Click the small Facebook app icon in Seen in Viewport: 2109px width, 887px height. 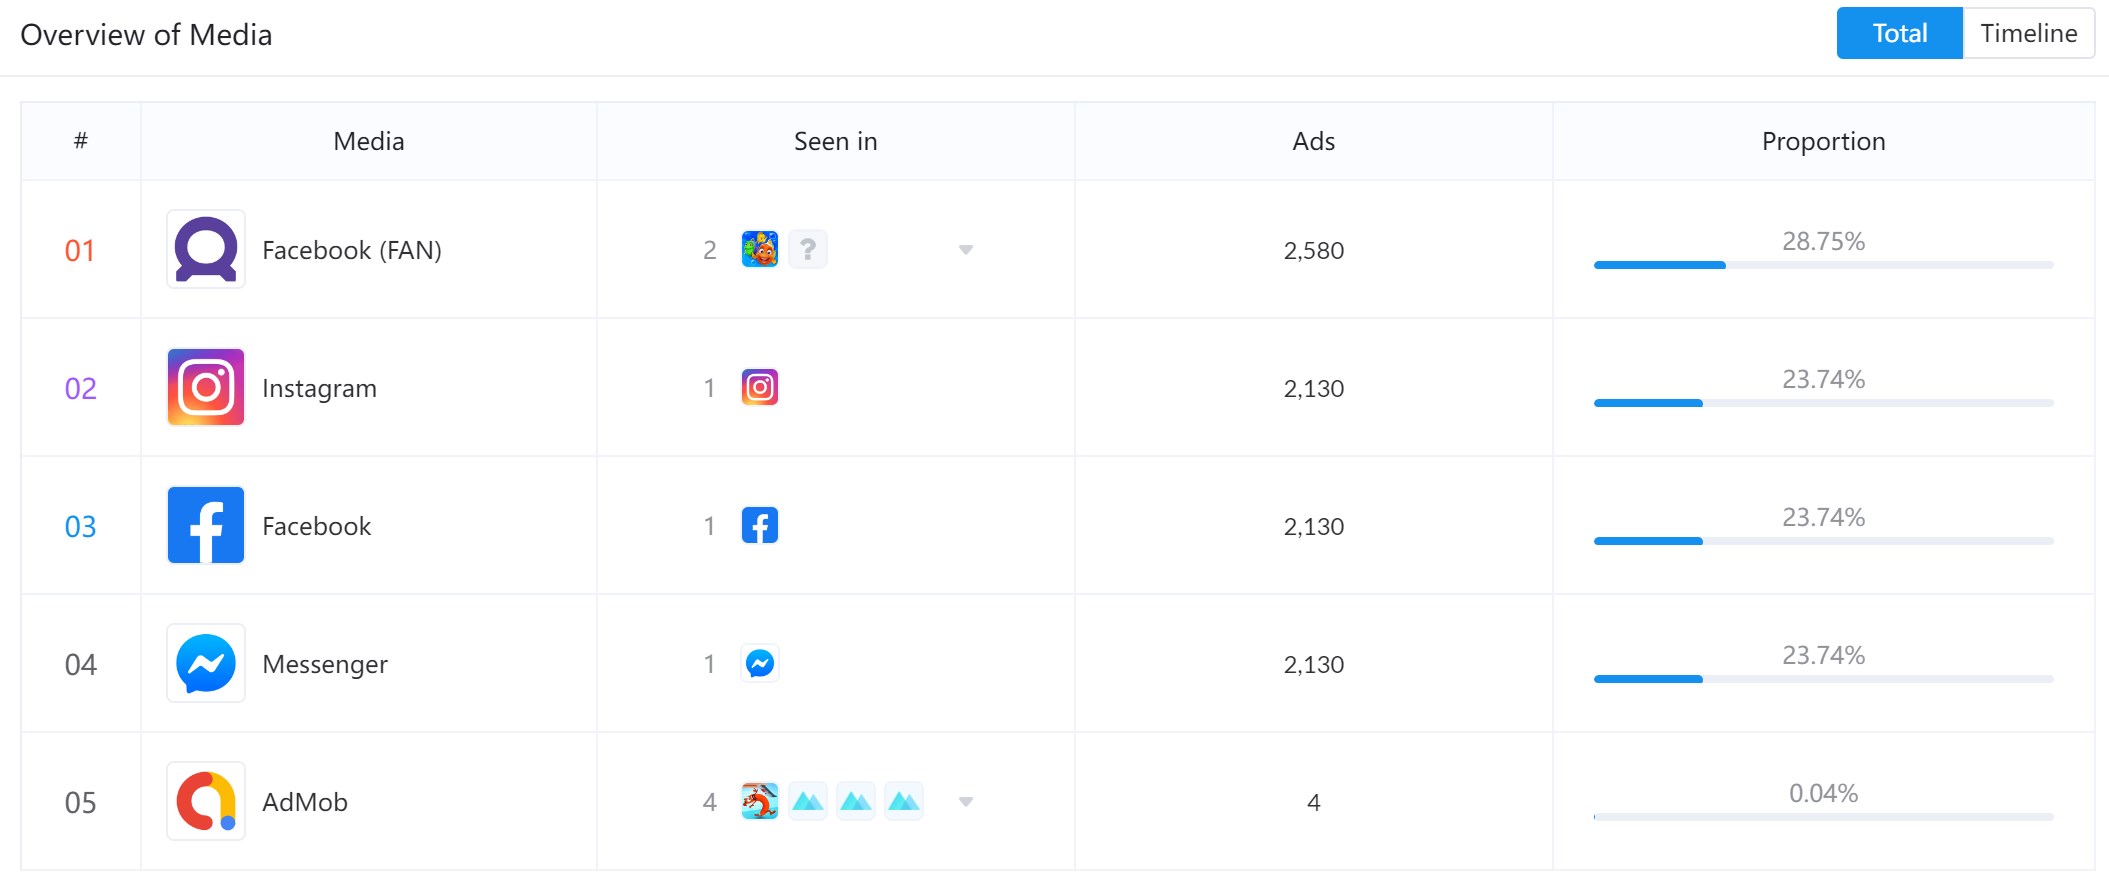tap(760, 525)
